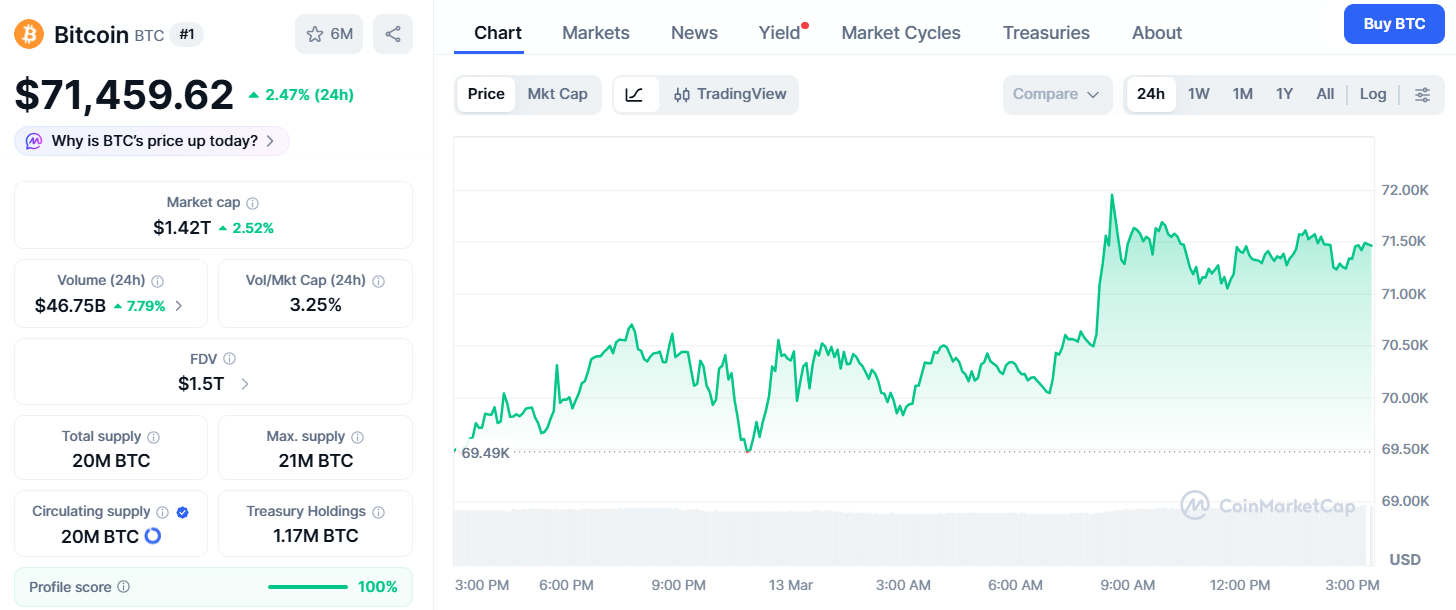Click the FDV info icon
This screenshot has width=1456, height=610.
229,358
